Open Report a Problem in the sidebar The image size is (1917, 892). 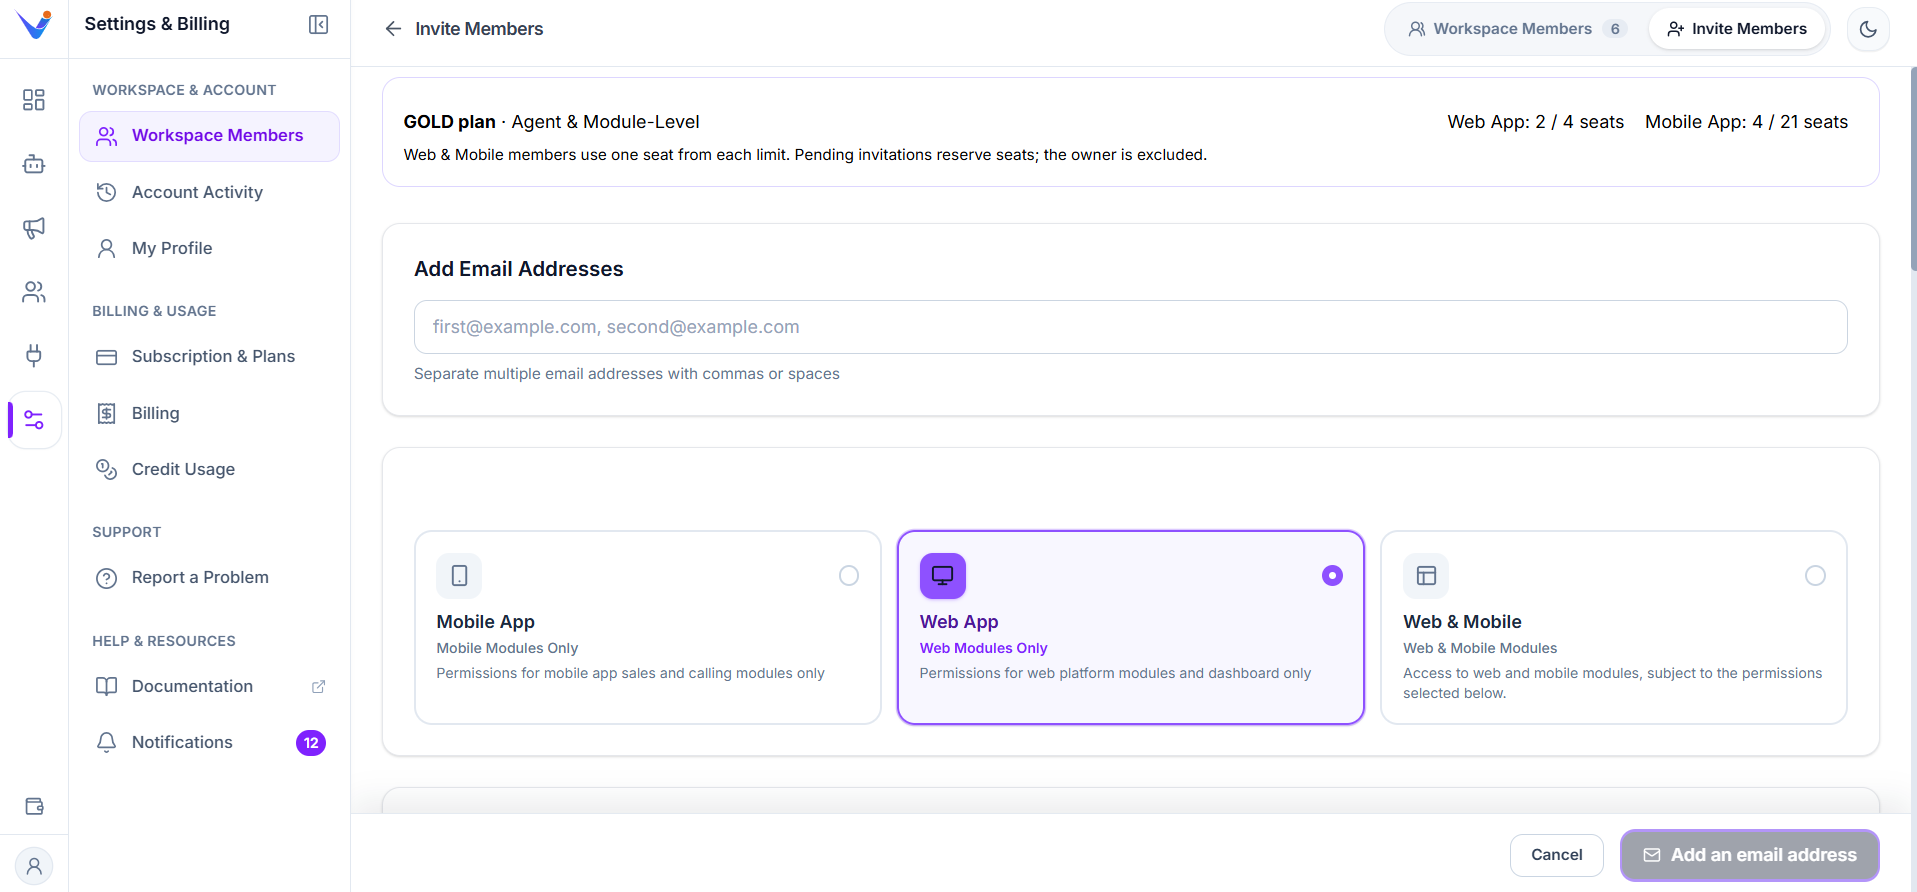209,578
